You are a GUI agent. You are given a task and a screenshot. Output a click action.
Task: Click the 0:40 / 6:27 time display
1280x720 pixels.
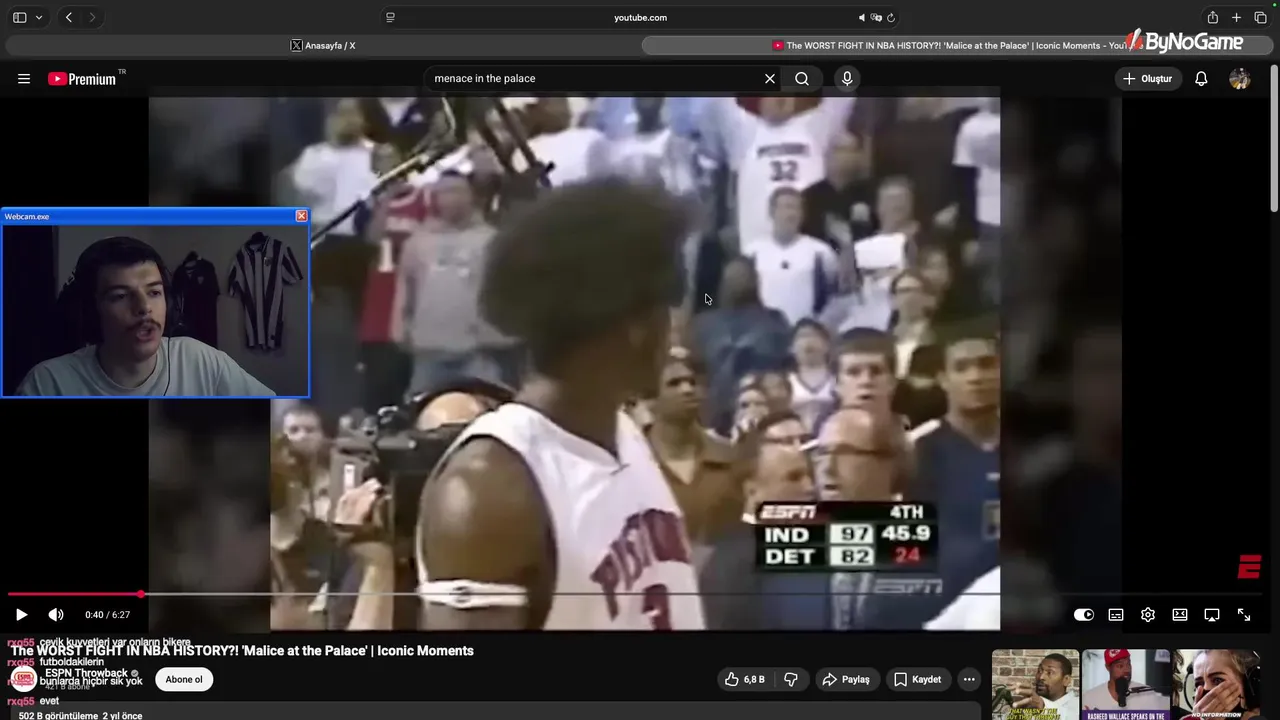(x=107, y=615)
